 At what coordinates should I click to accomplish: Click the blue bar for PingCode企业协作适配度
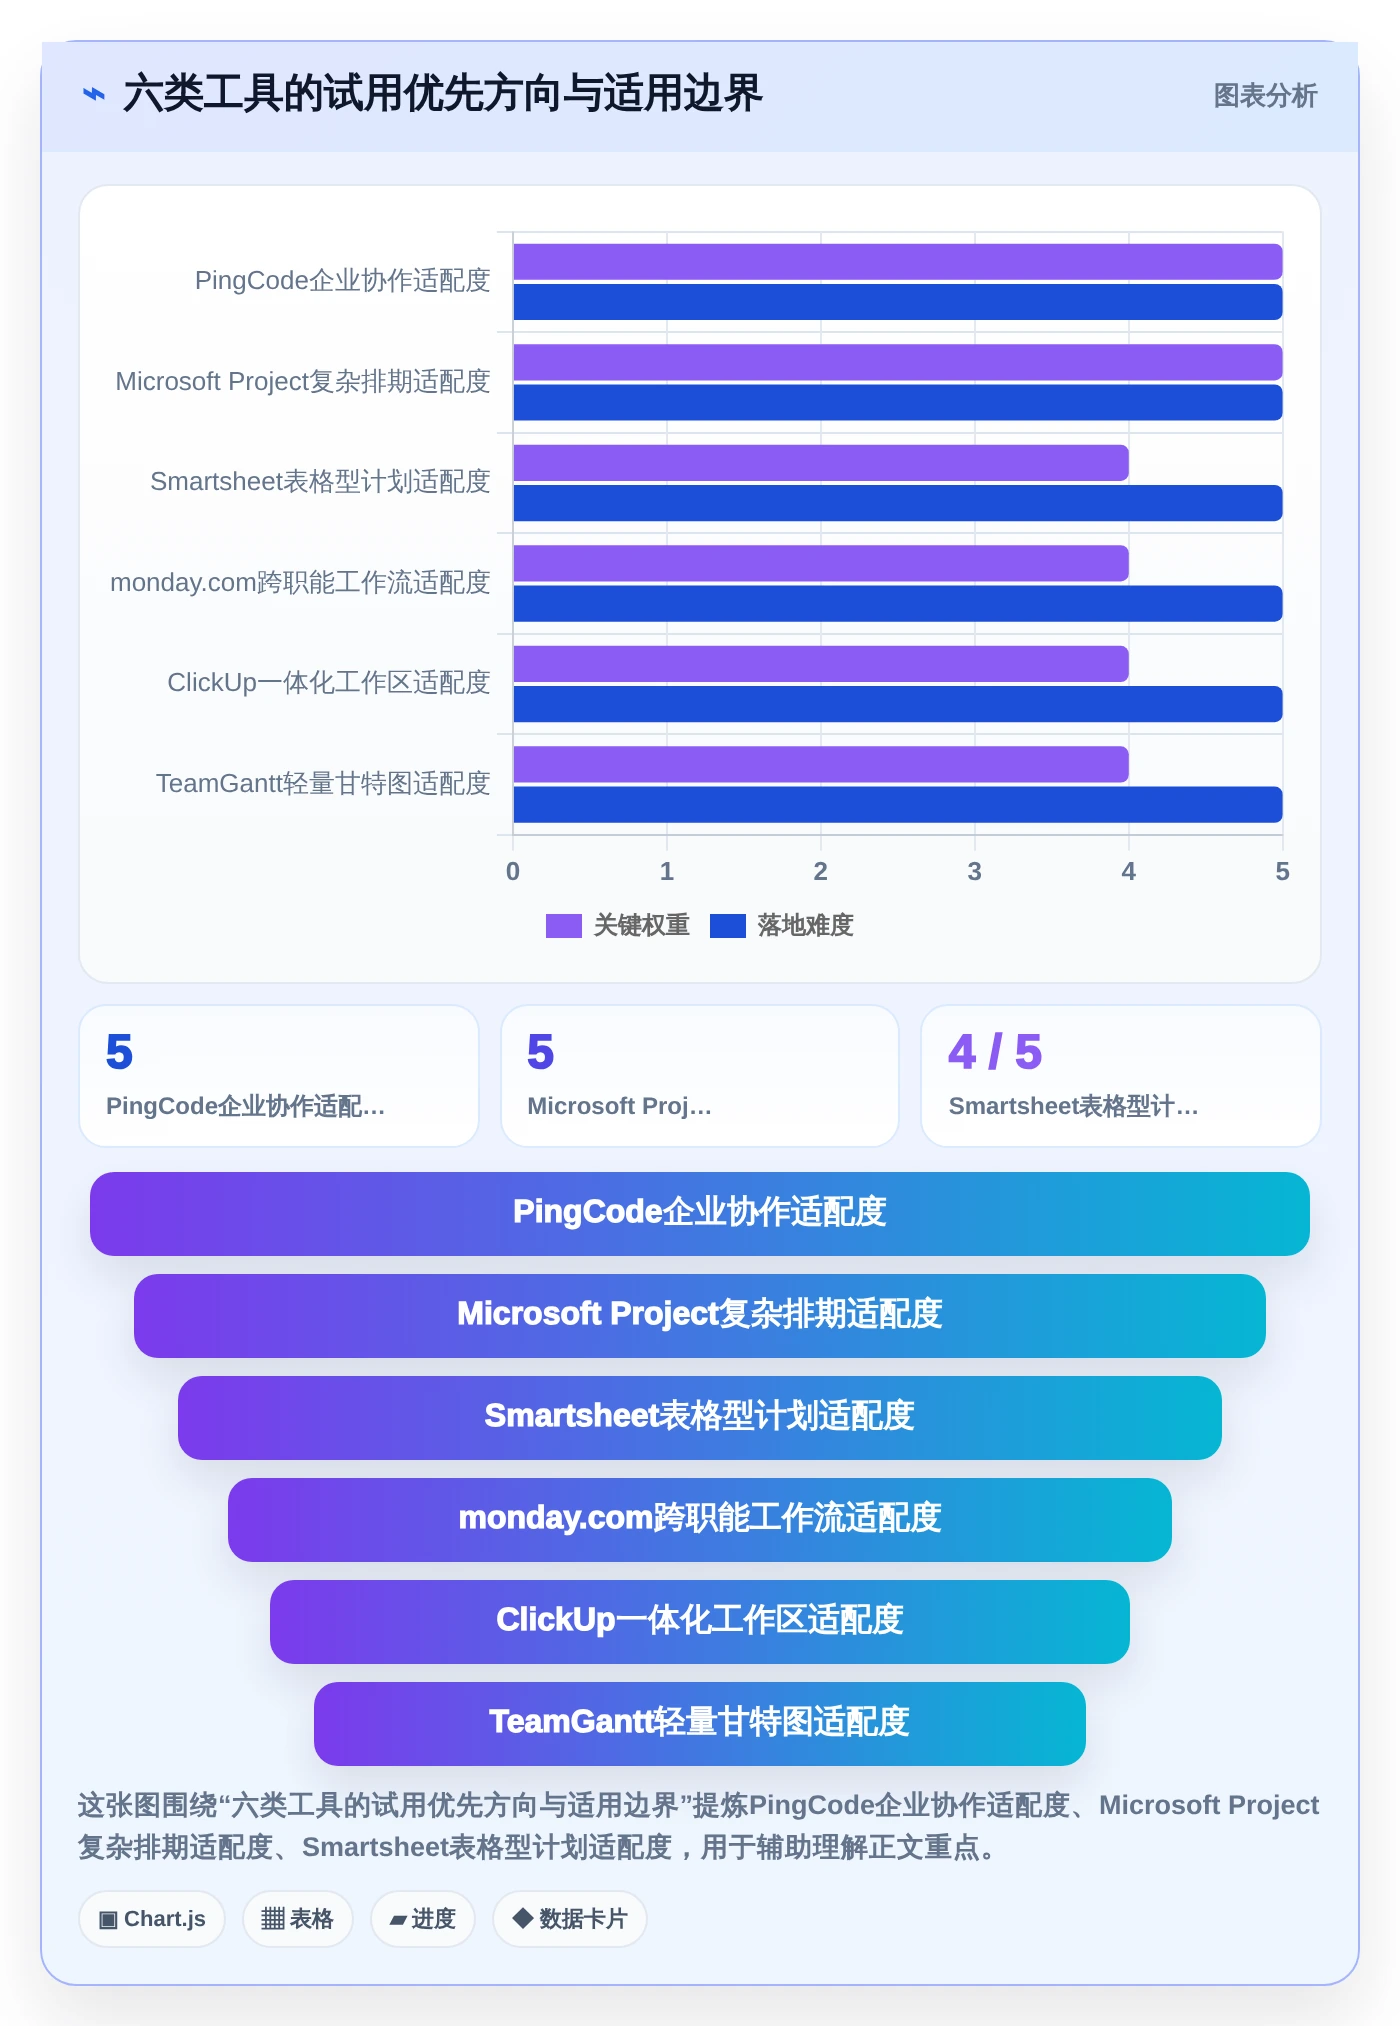pyautogui.click(x=898, y=302)
